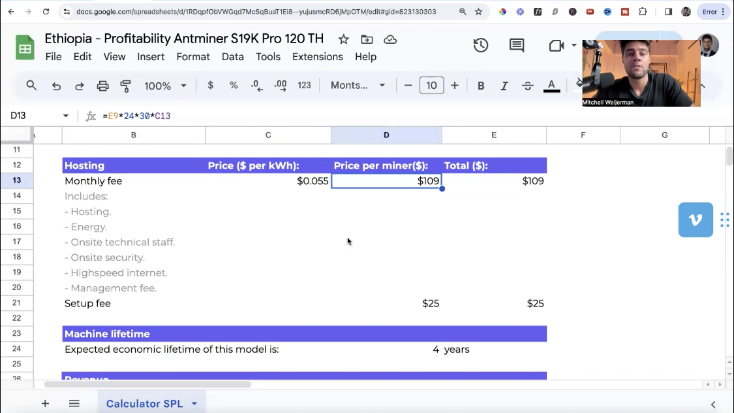Format as currency with dollar button
This screenshot has width=734, height=413.
coord(210,86)
